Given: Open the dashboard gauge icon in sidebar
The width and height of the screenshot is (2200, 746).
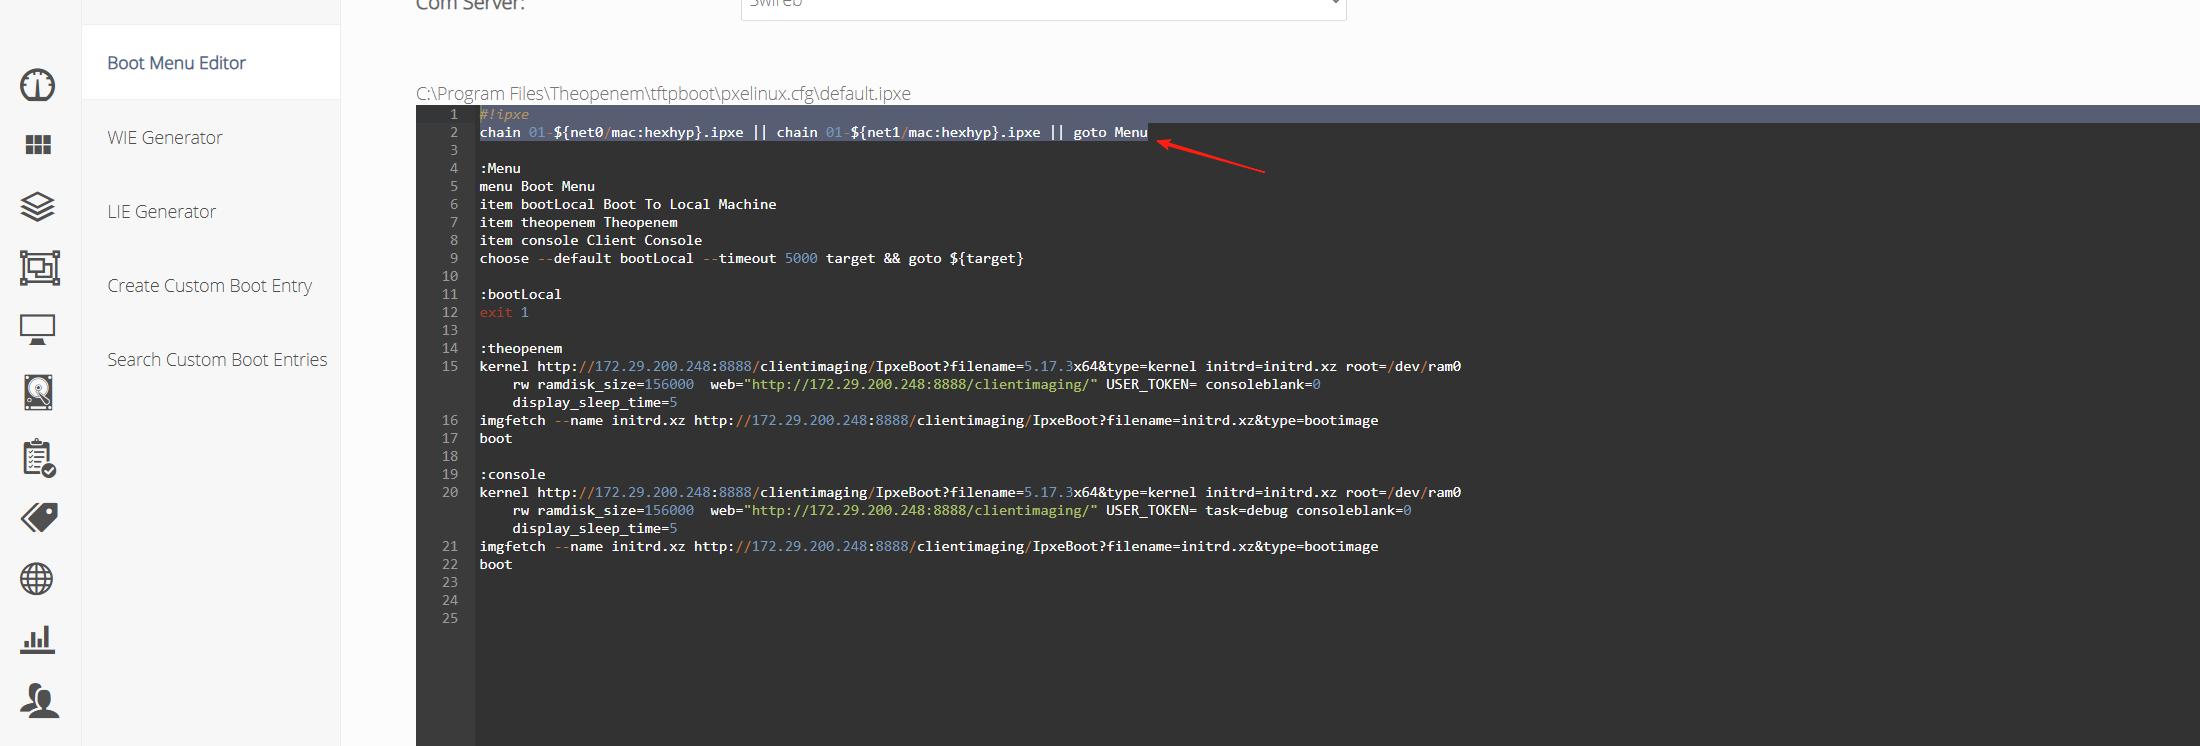Looking at the screenshot, I should coord(38,85).
